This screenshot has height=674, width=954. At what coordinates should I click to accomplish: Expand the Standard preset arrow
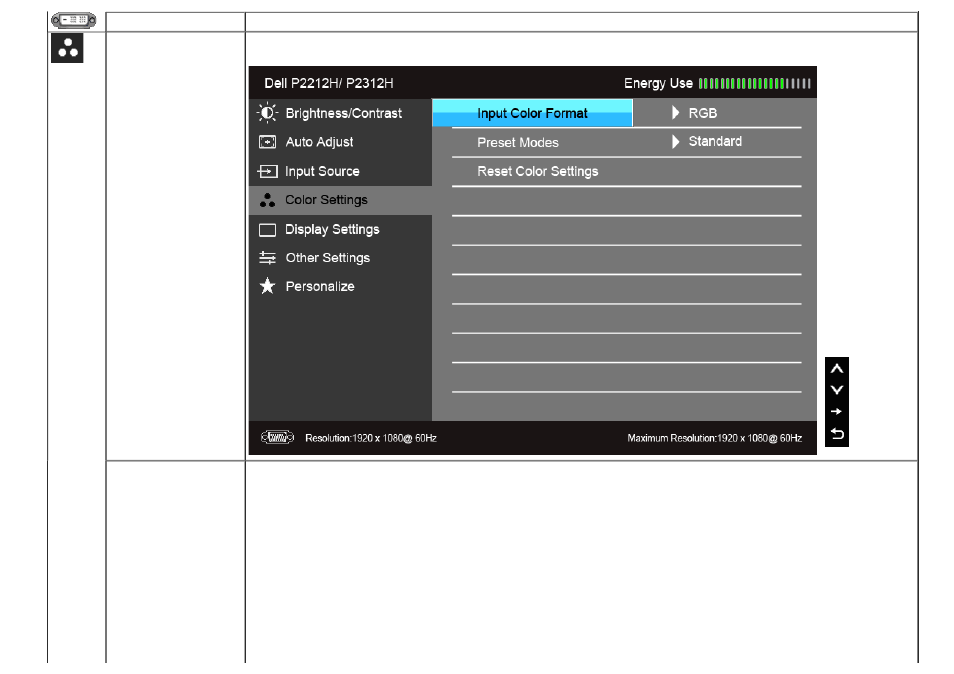(x=675, y=142)
